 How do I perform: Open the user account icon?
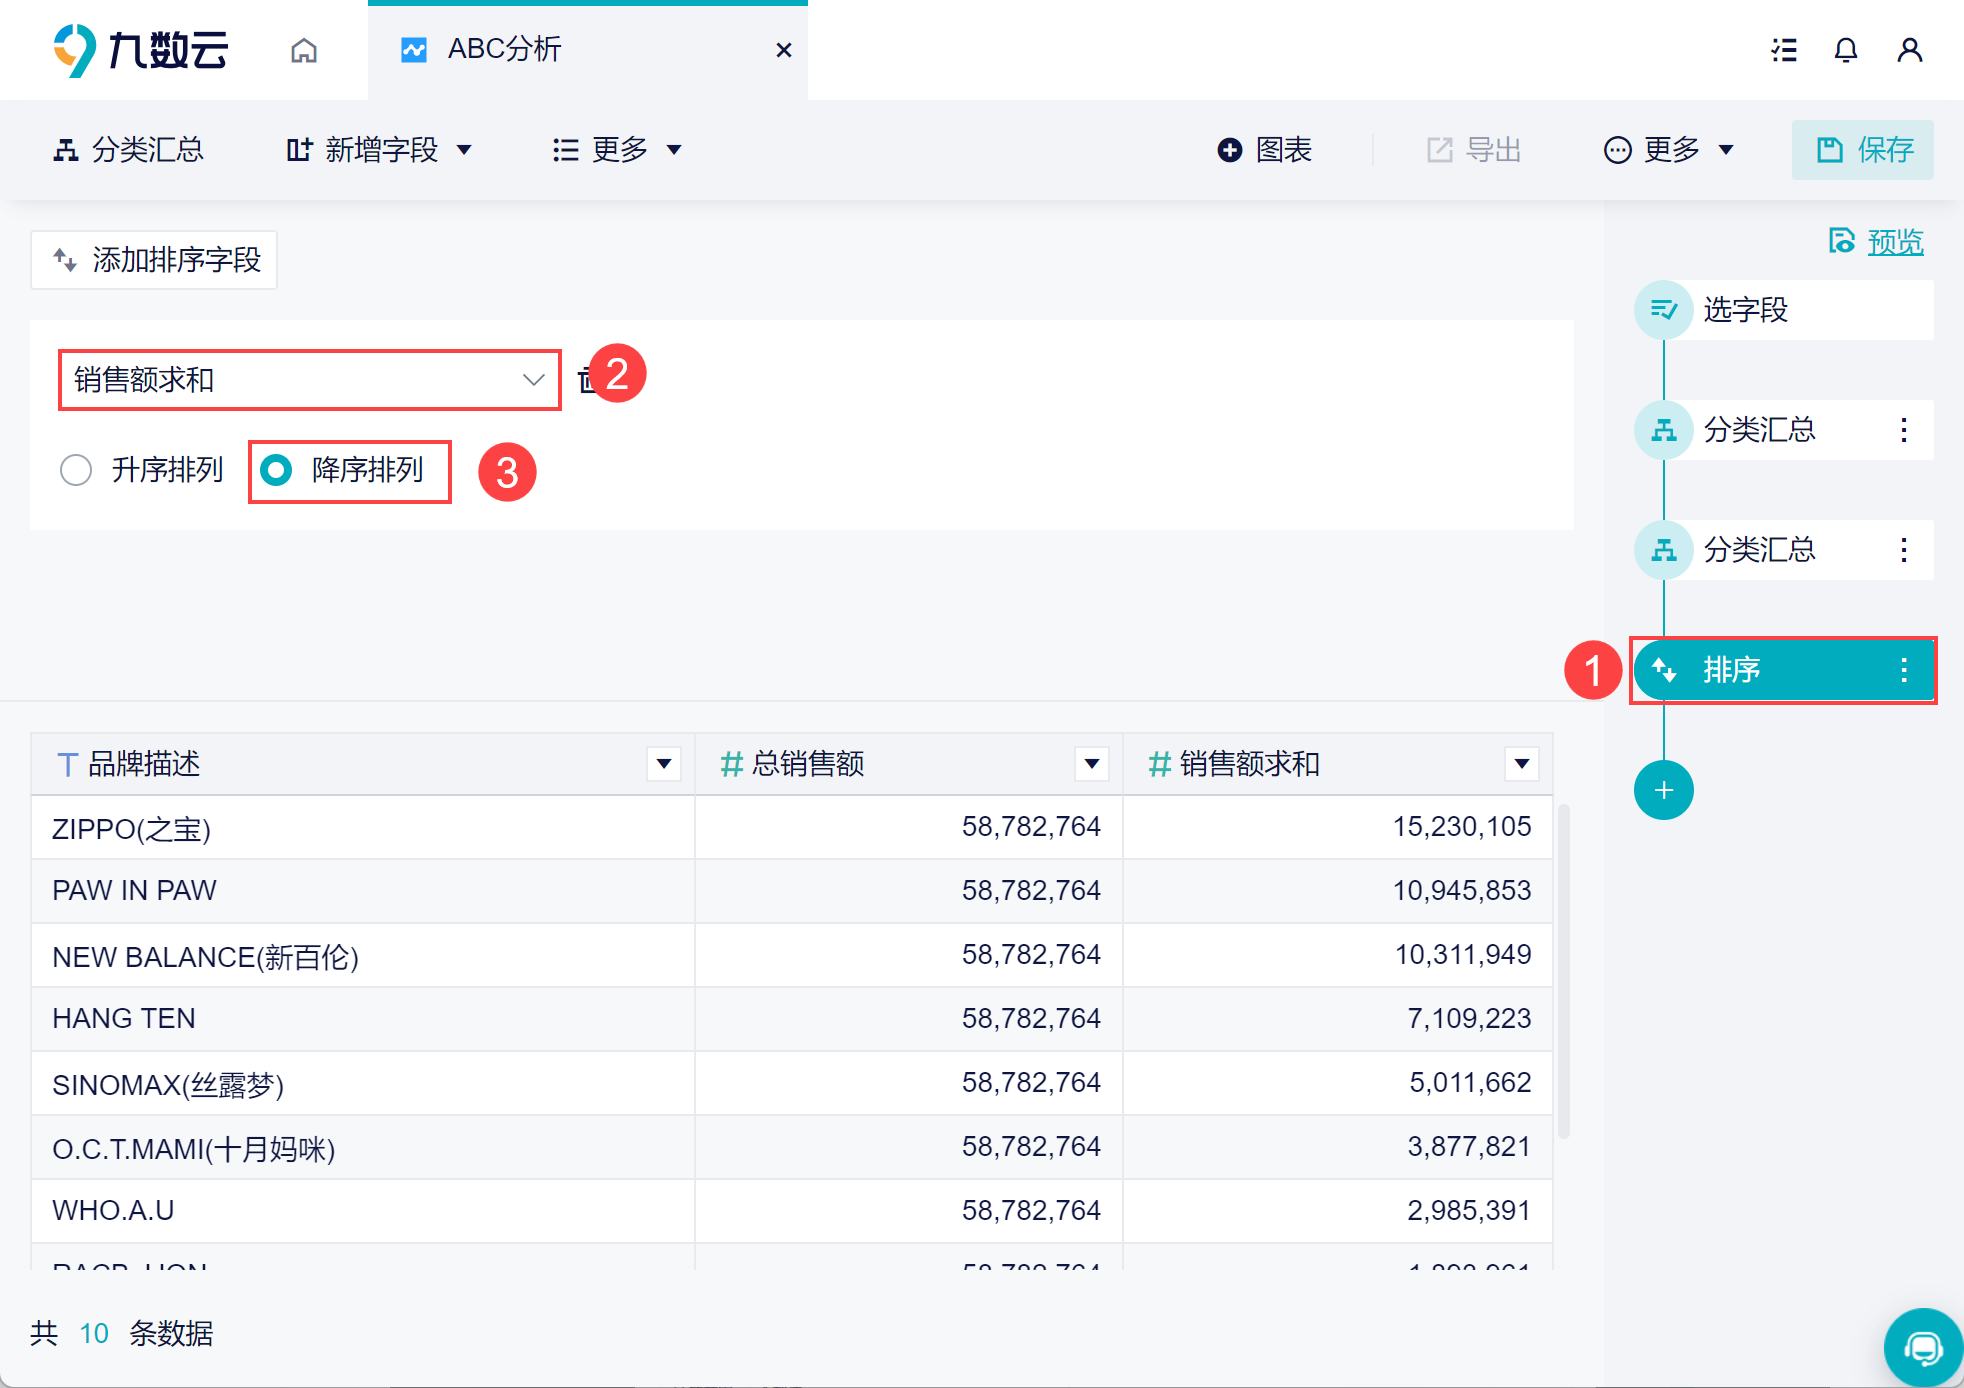click(x=1909, y=50)
